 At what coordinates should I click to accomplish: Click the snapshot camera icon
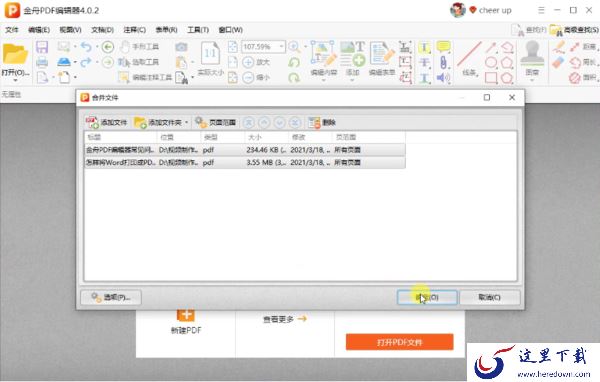click(181, 47)
